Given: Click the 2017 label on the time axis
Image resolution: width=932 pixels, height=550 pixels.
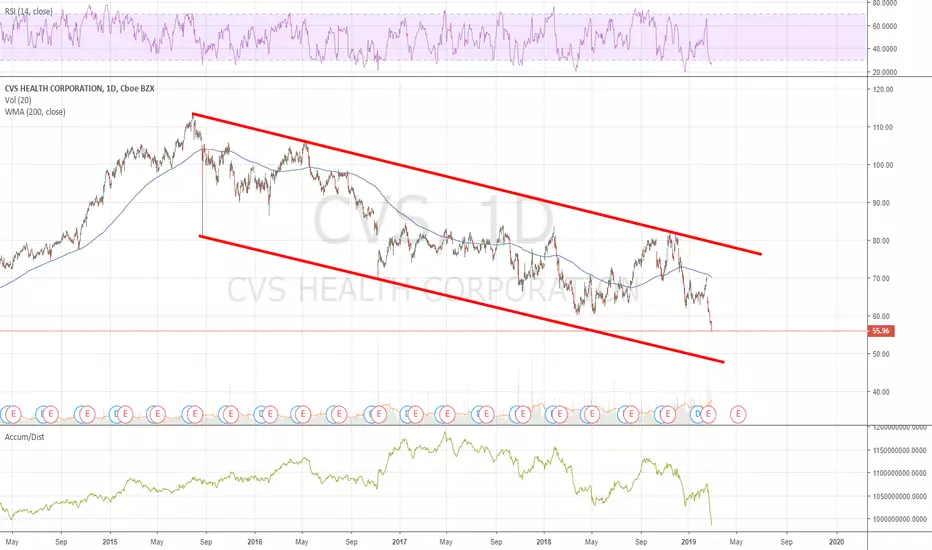Looking at the screenshot, I should pyautogui.click(x=399, y=542).
